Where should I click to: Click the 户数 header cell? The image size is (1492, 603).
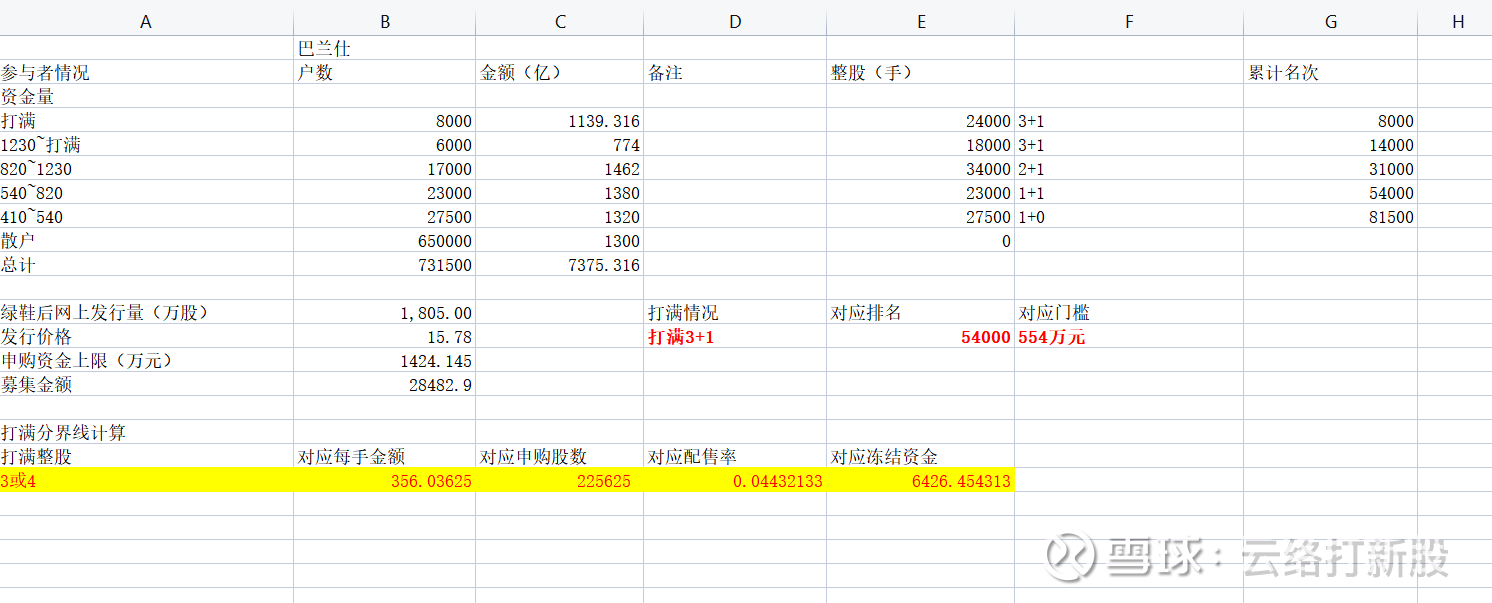[385, 72]
